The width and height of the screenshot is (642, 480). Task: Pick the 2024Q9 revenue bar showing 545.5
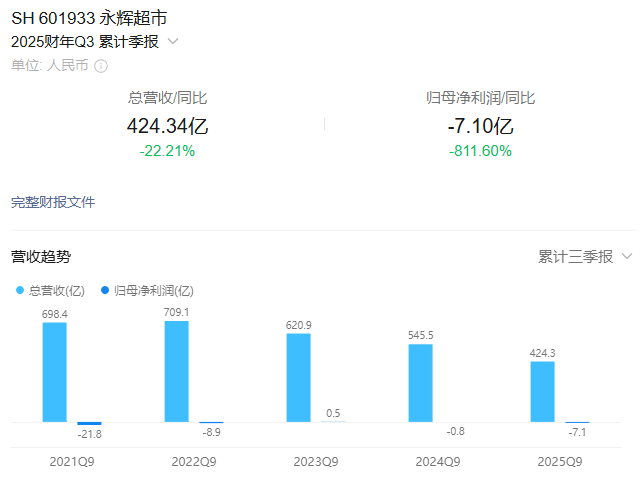click(421, 383)
